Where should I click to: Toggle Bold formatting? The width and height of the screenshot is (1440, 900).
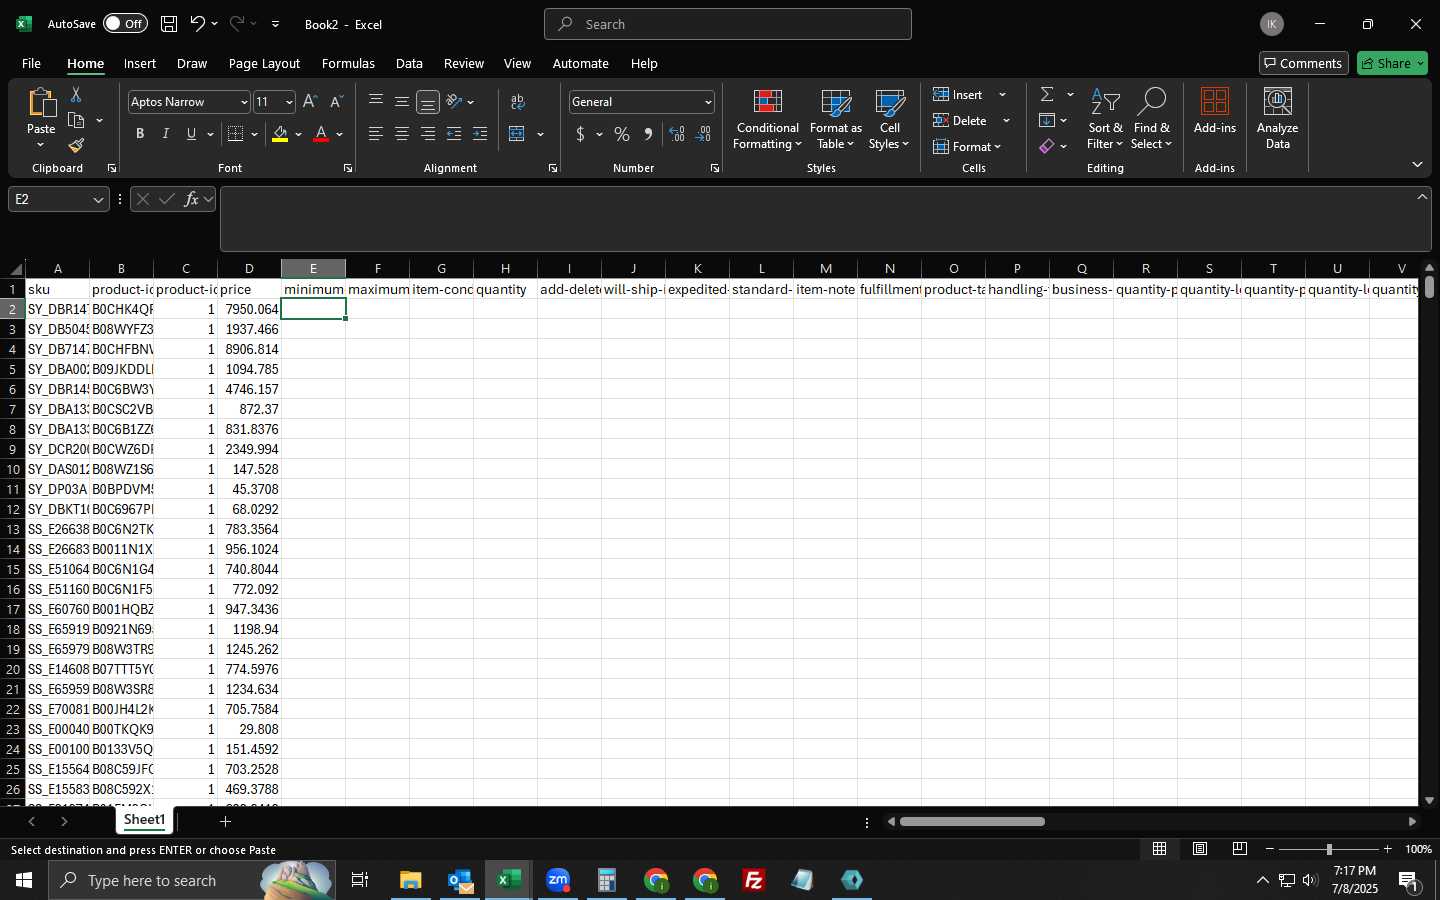(x=140, y=134)
